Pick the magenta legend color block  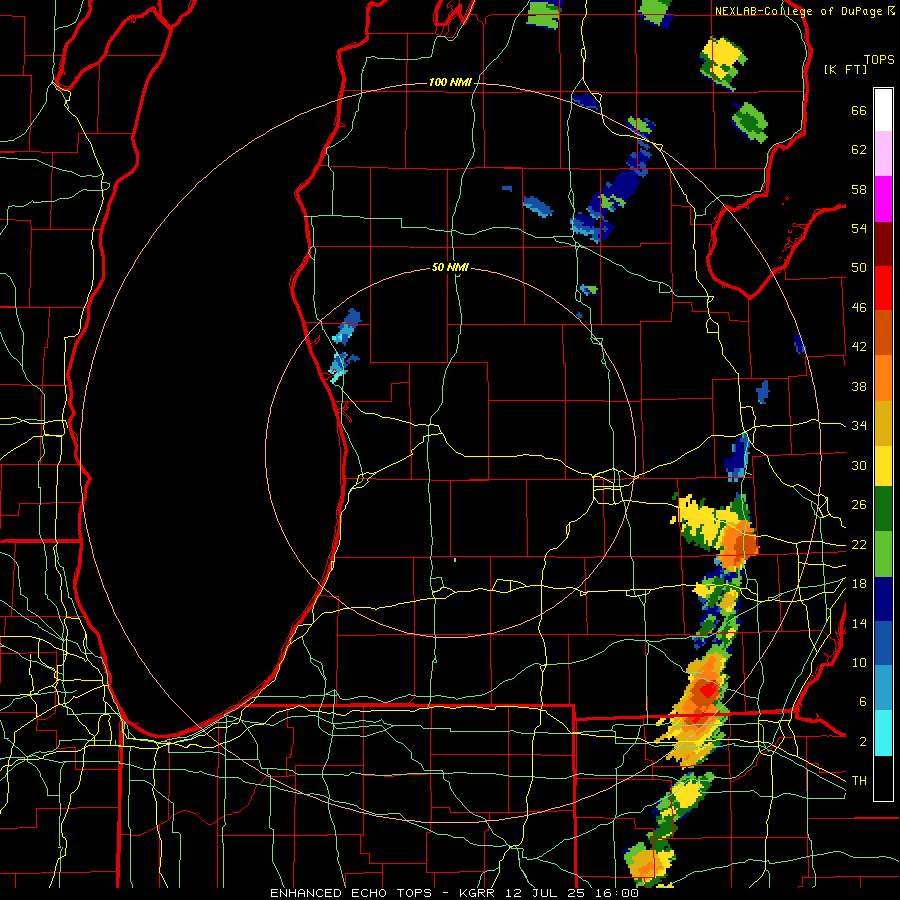pos(883,199)
